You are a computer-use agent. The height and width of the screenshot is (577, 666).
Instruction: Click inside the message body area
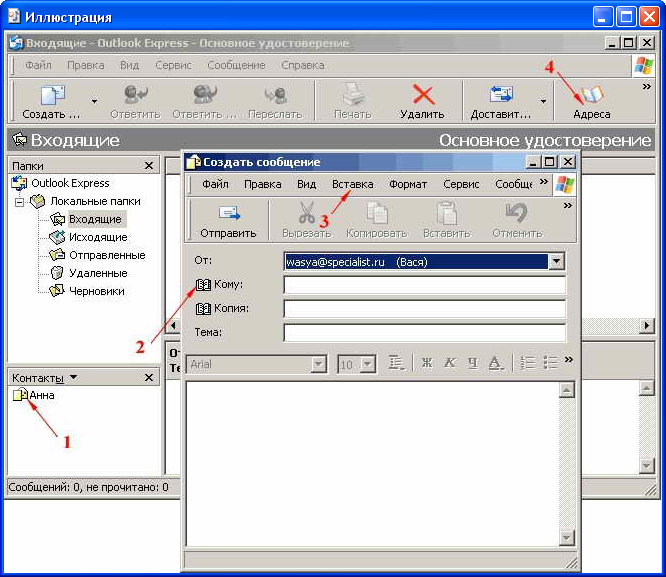pyautogui.click(x=373, y=464)
